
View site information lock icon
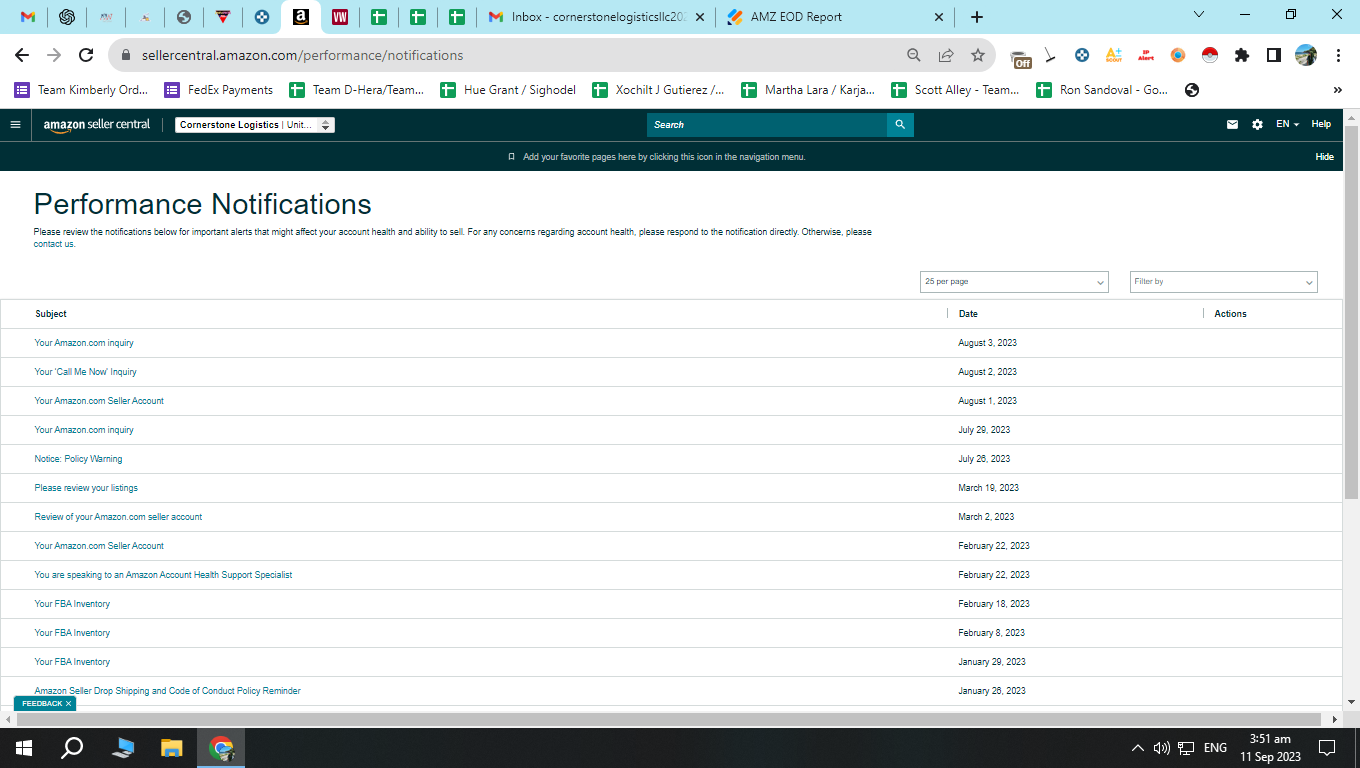pyautogui.click(x=127, y=56)
